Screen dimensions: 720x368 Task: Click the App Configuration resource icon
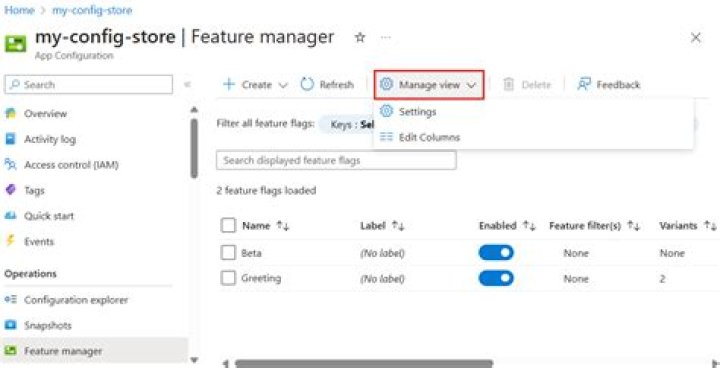click(x=15, y=44)
